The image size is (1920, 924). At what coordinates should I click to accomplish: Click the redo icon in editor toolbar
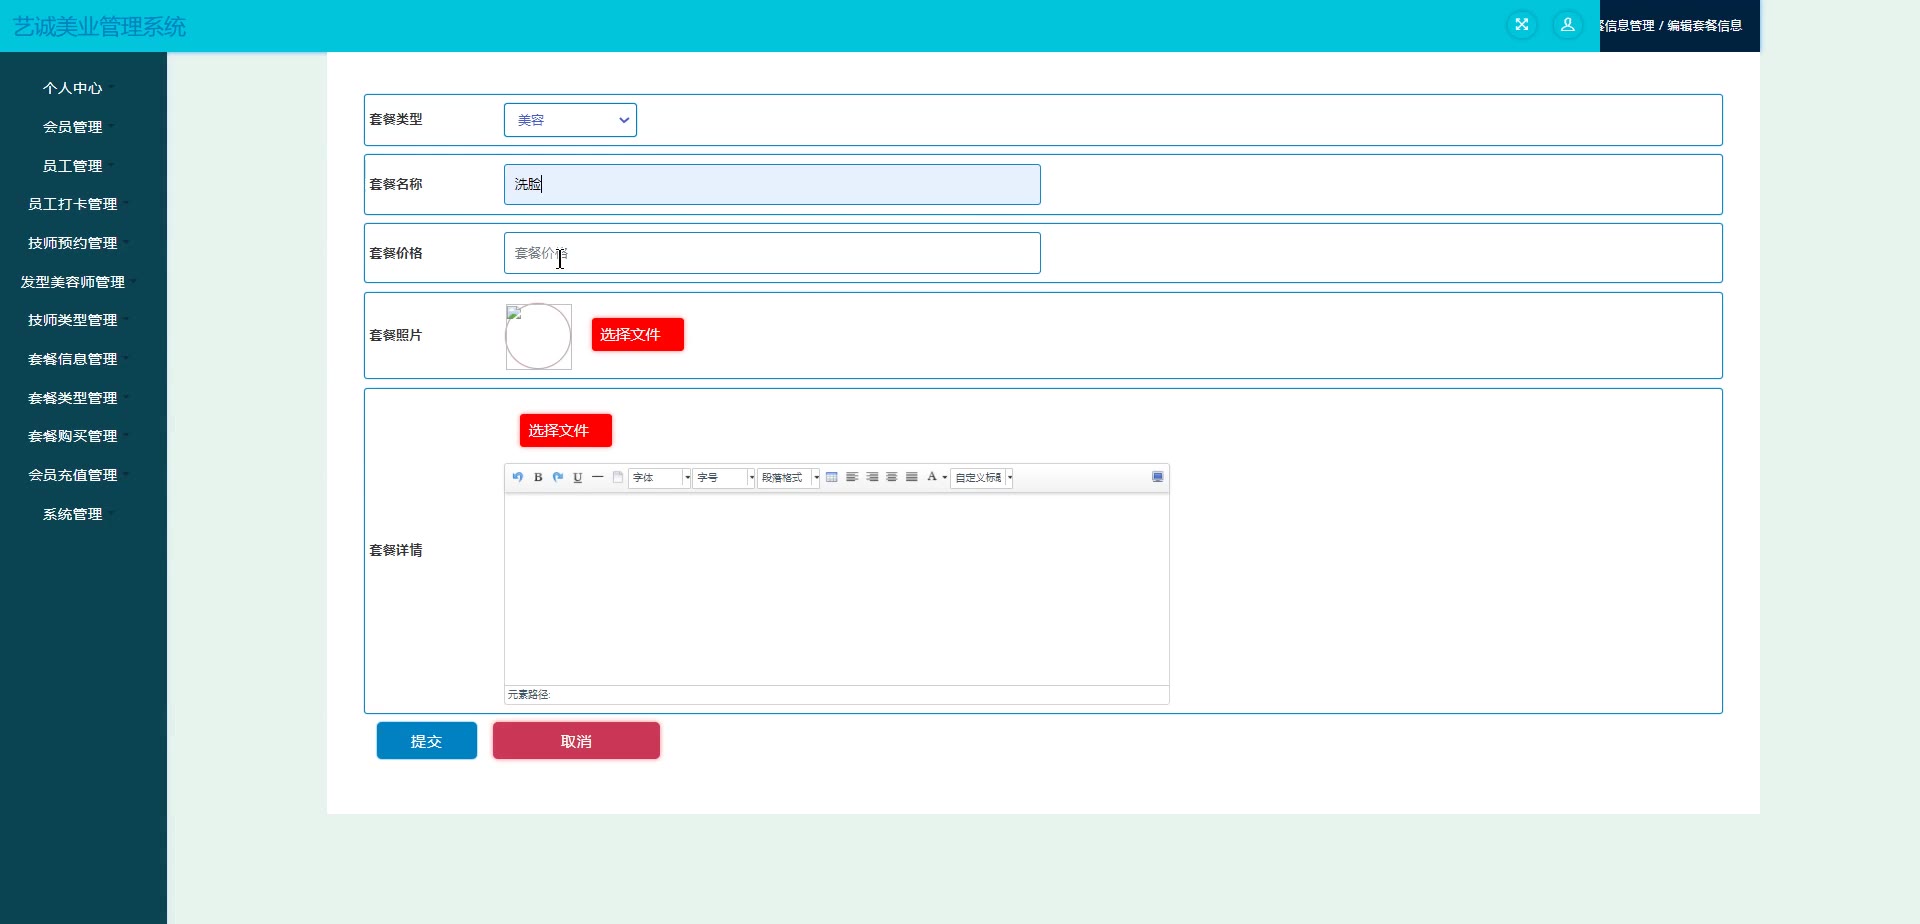click(x=558, y=477)
